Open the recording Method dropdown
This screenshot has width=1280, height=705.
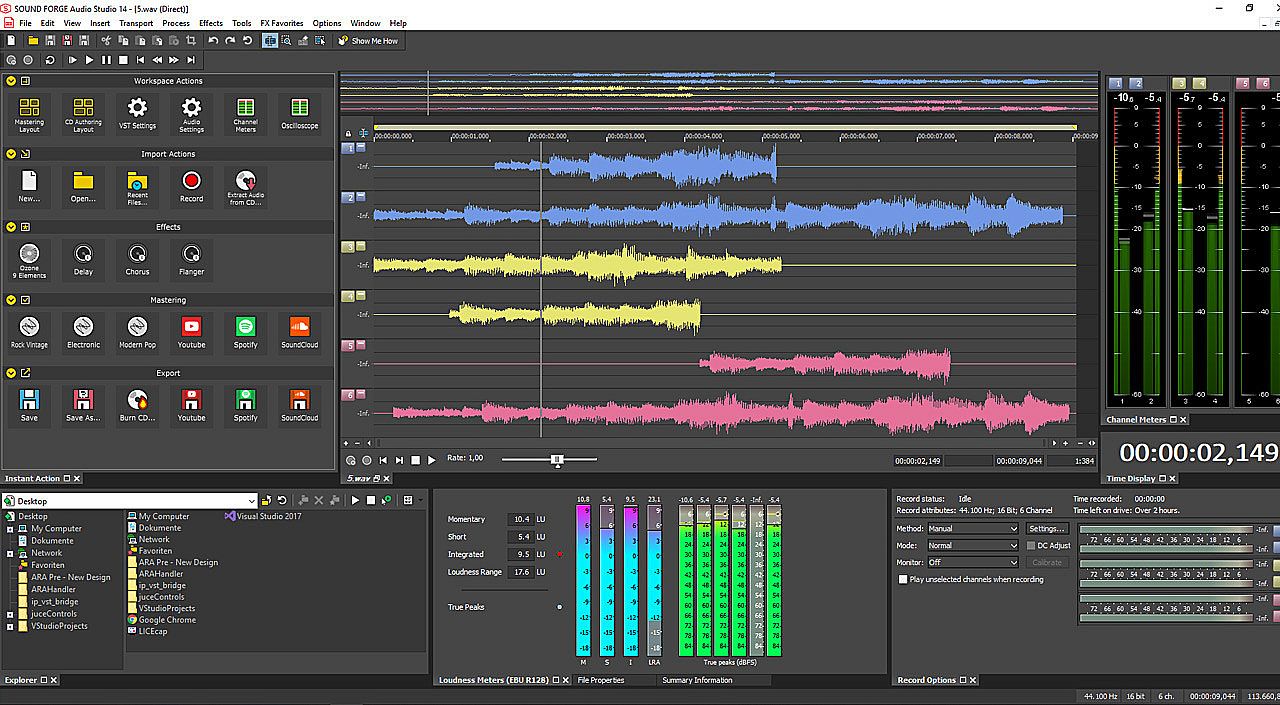coord(972,529)
